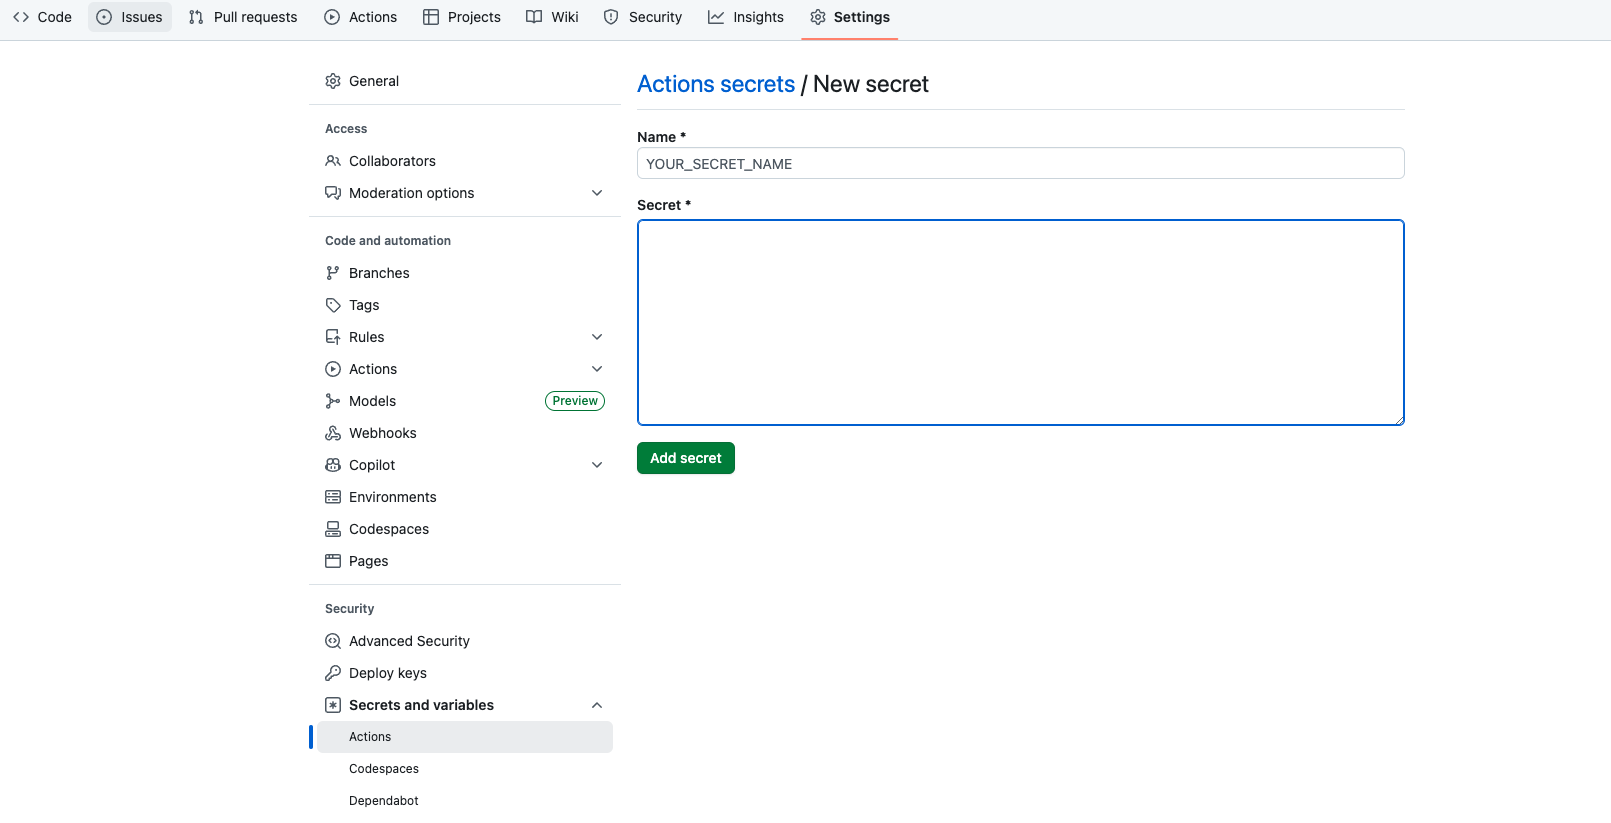Click the branch icon beside Branches
Screen dimensions: 1611x823
tap(333, 273)
